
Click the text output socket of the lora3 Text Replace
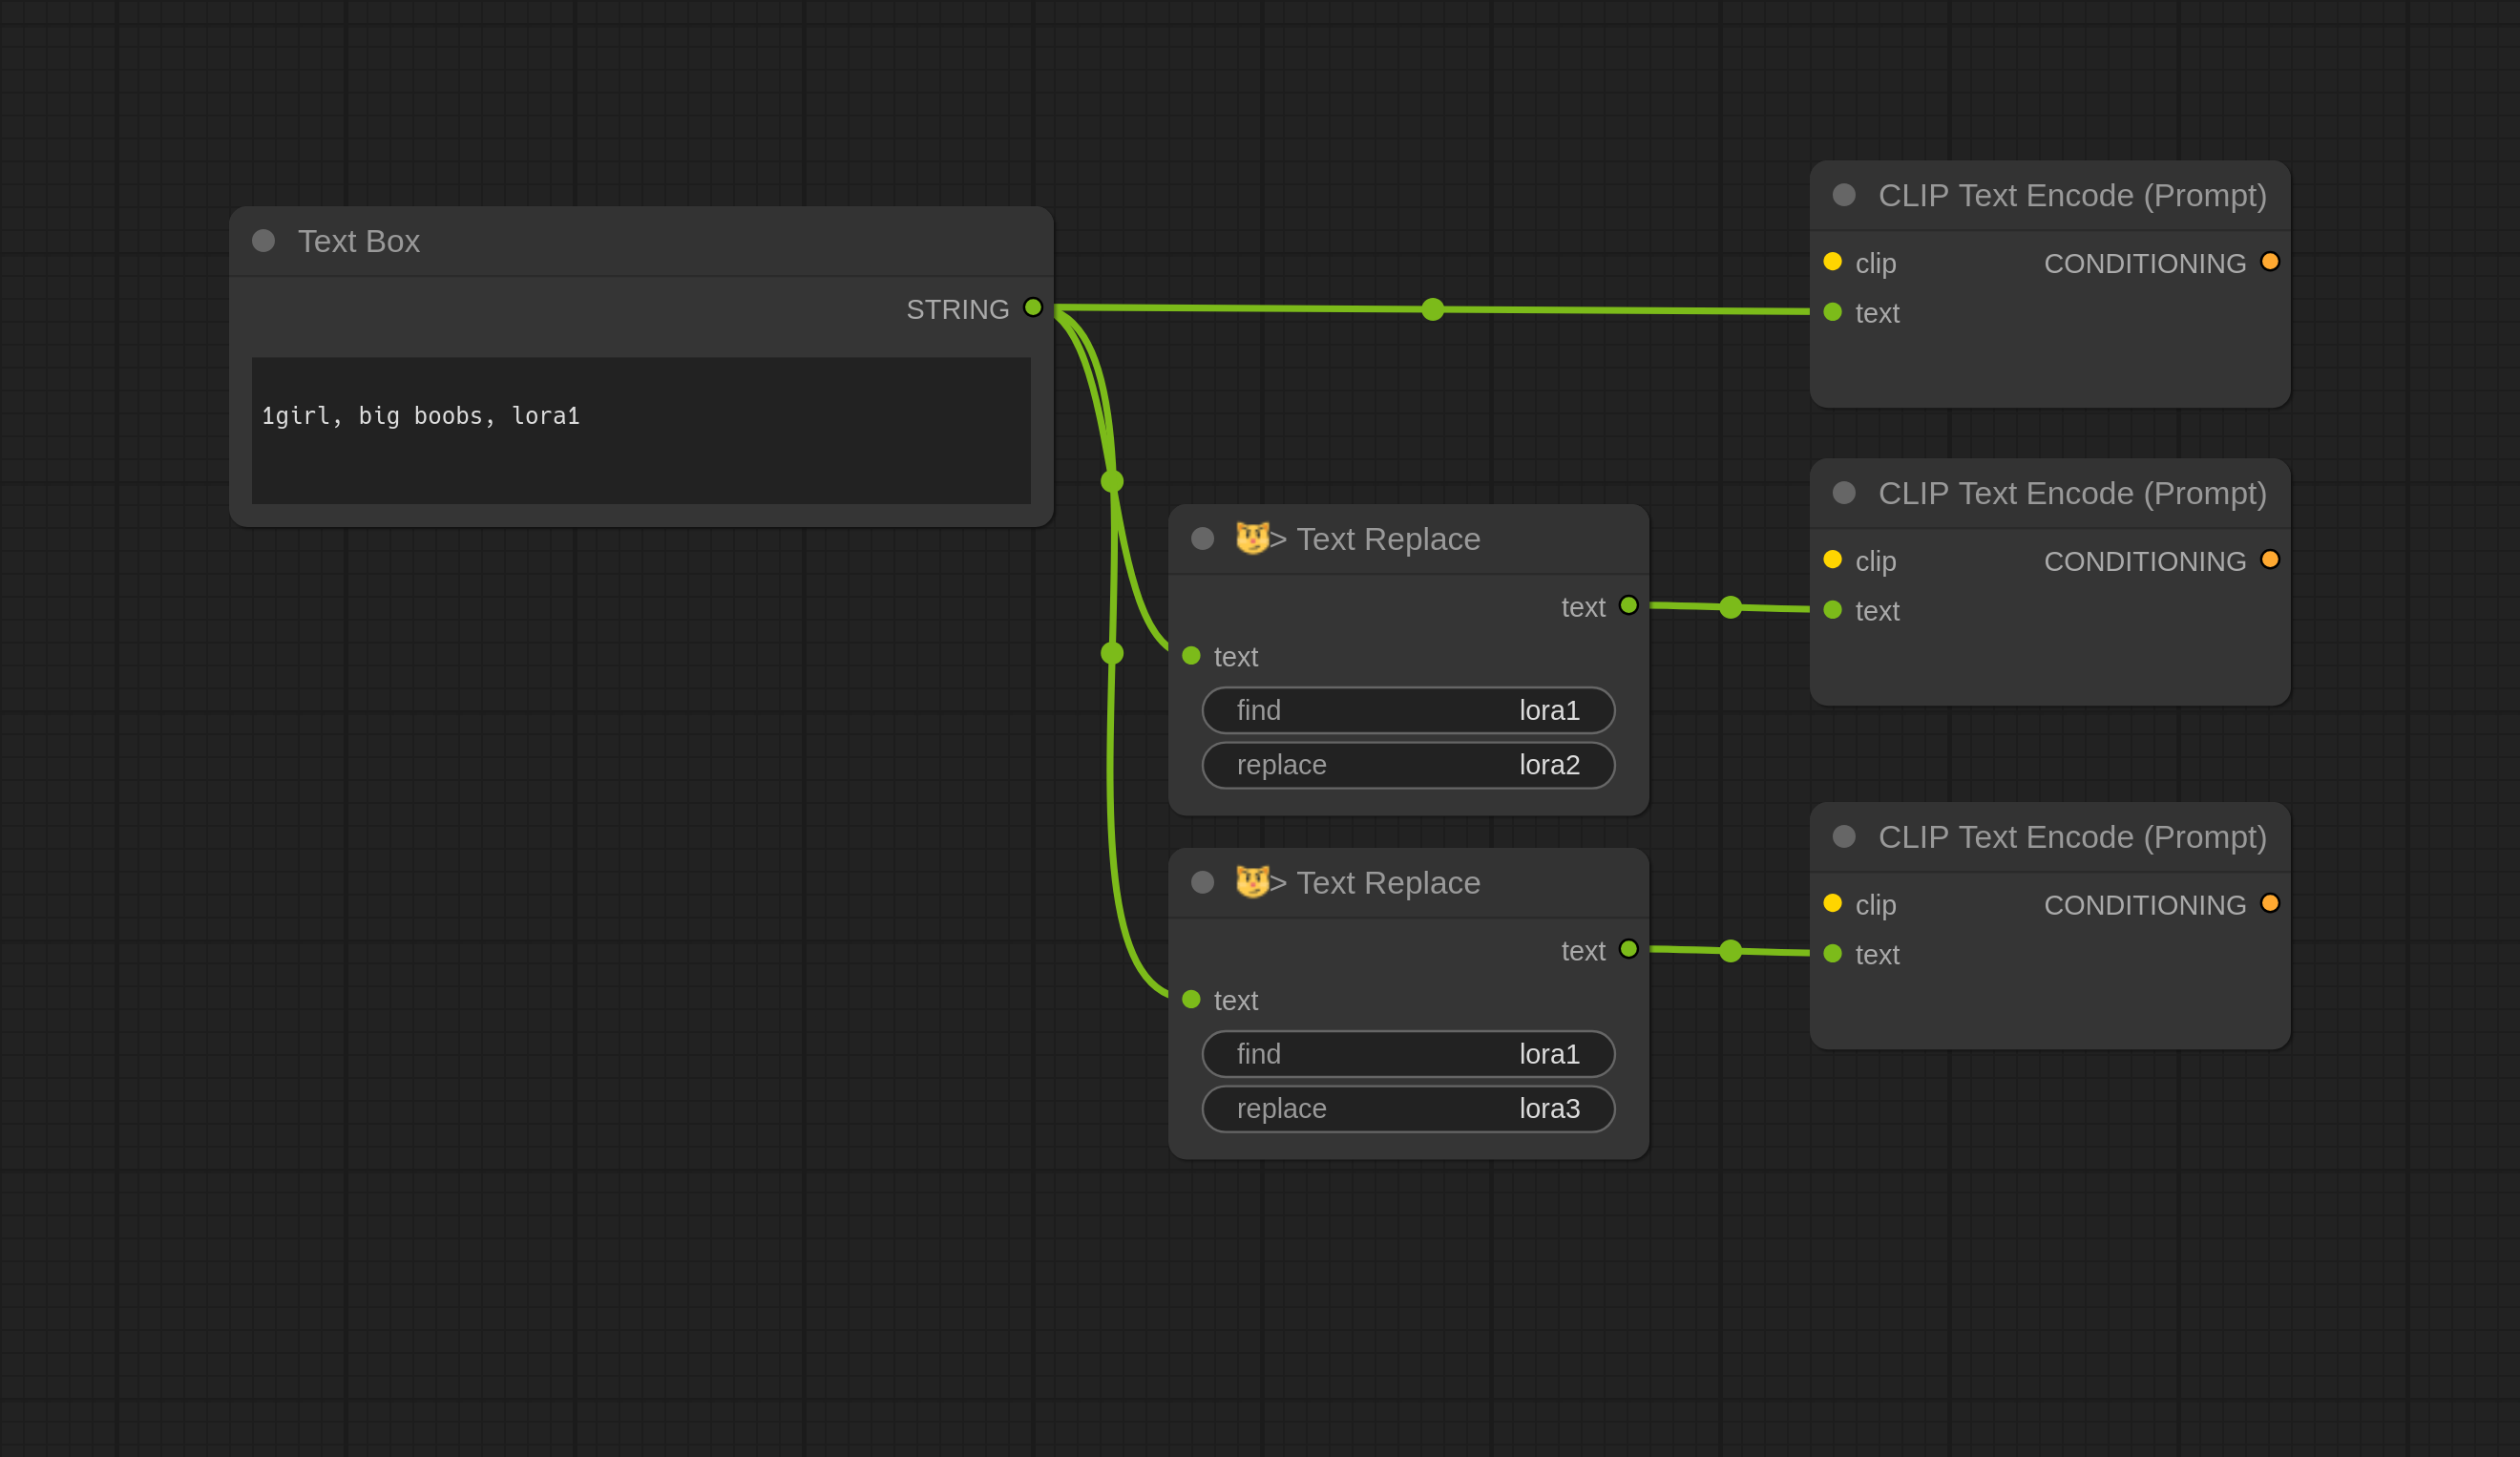point(1628,949)
